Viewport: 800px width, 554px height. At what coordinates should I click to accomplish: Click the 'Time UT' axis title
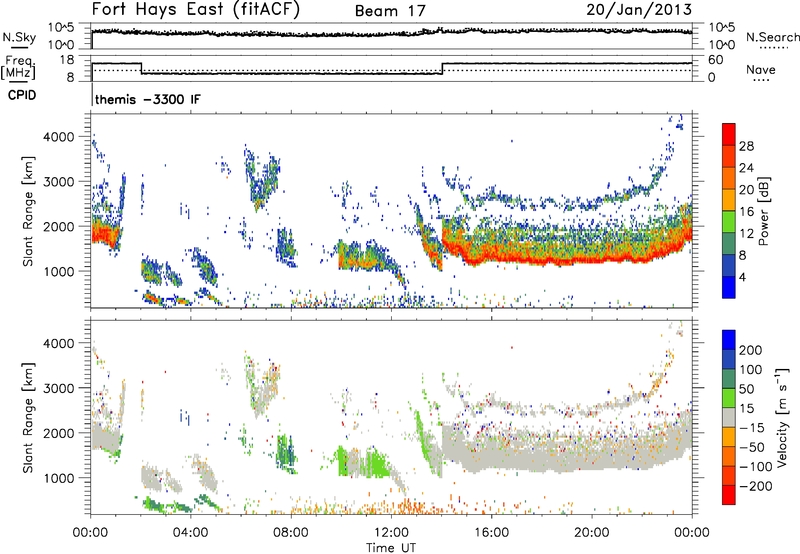coord(391,548)
